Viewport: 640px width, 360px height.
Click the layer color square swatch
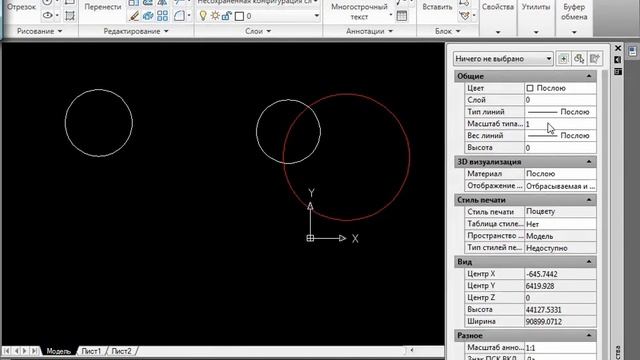[240, 16]
